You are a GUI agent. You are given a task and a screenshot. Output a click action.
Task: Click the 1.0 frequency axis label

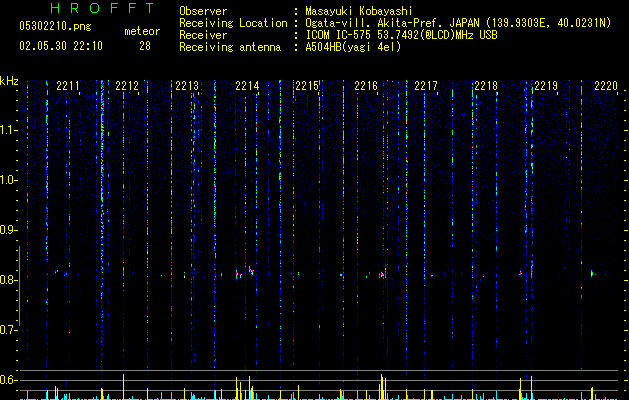click(8, 180)
